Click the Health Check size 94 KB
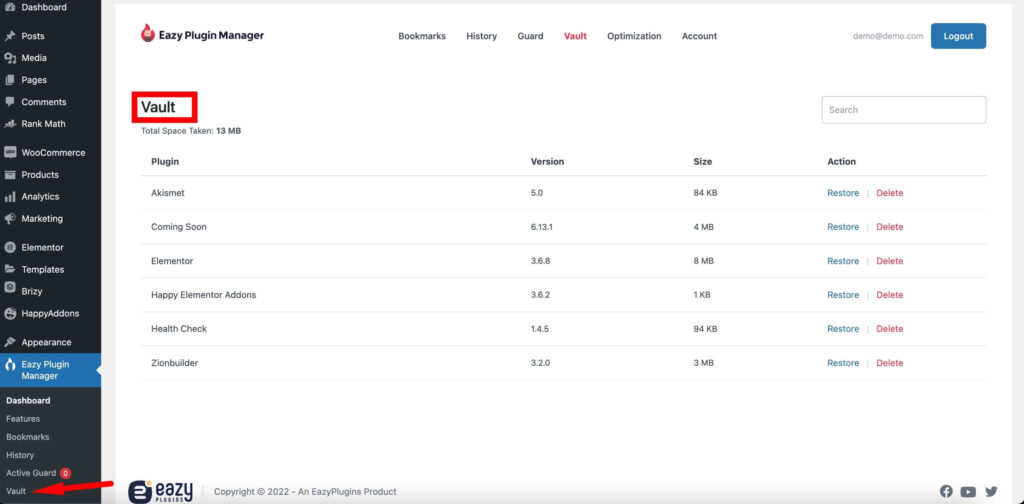 click(x=705, y=328)
